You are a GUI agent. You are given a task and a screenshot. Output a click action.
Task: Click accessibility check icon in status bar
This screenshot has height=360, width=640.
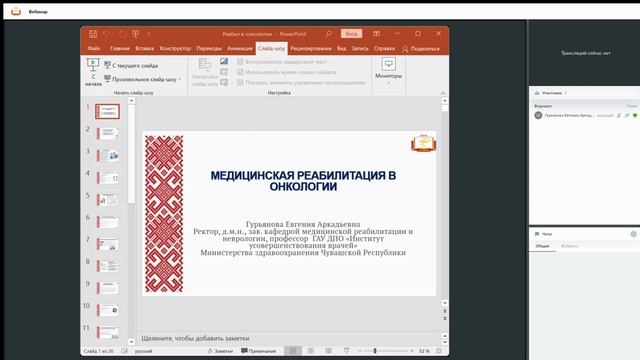(124, 351)
